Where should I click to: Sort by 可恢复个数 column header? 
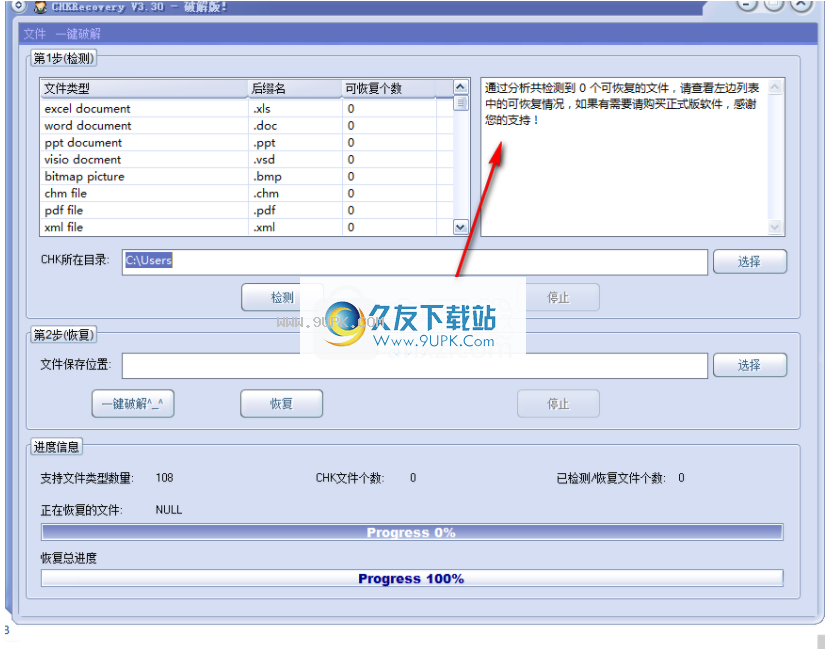tap(389, 88)
